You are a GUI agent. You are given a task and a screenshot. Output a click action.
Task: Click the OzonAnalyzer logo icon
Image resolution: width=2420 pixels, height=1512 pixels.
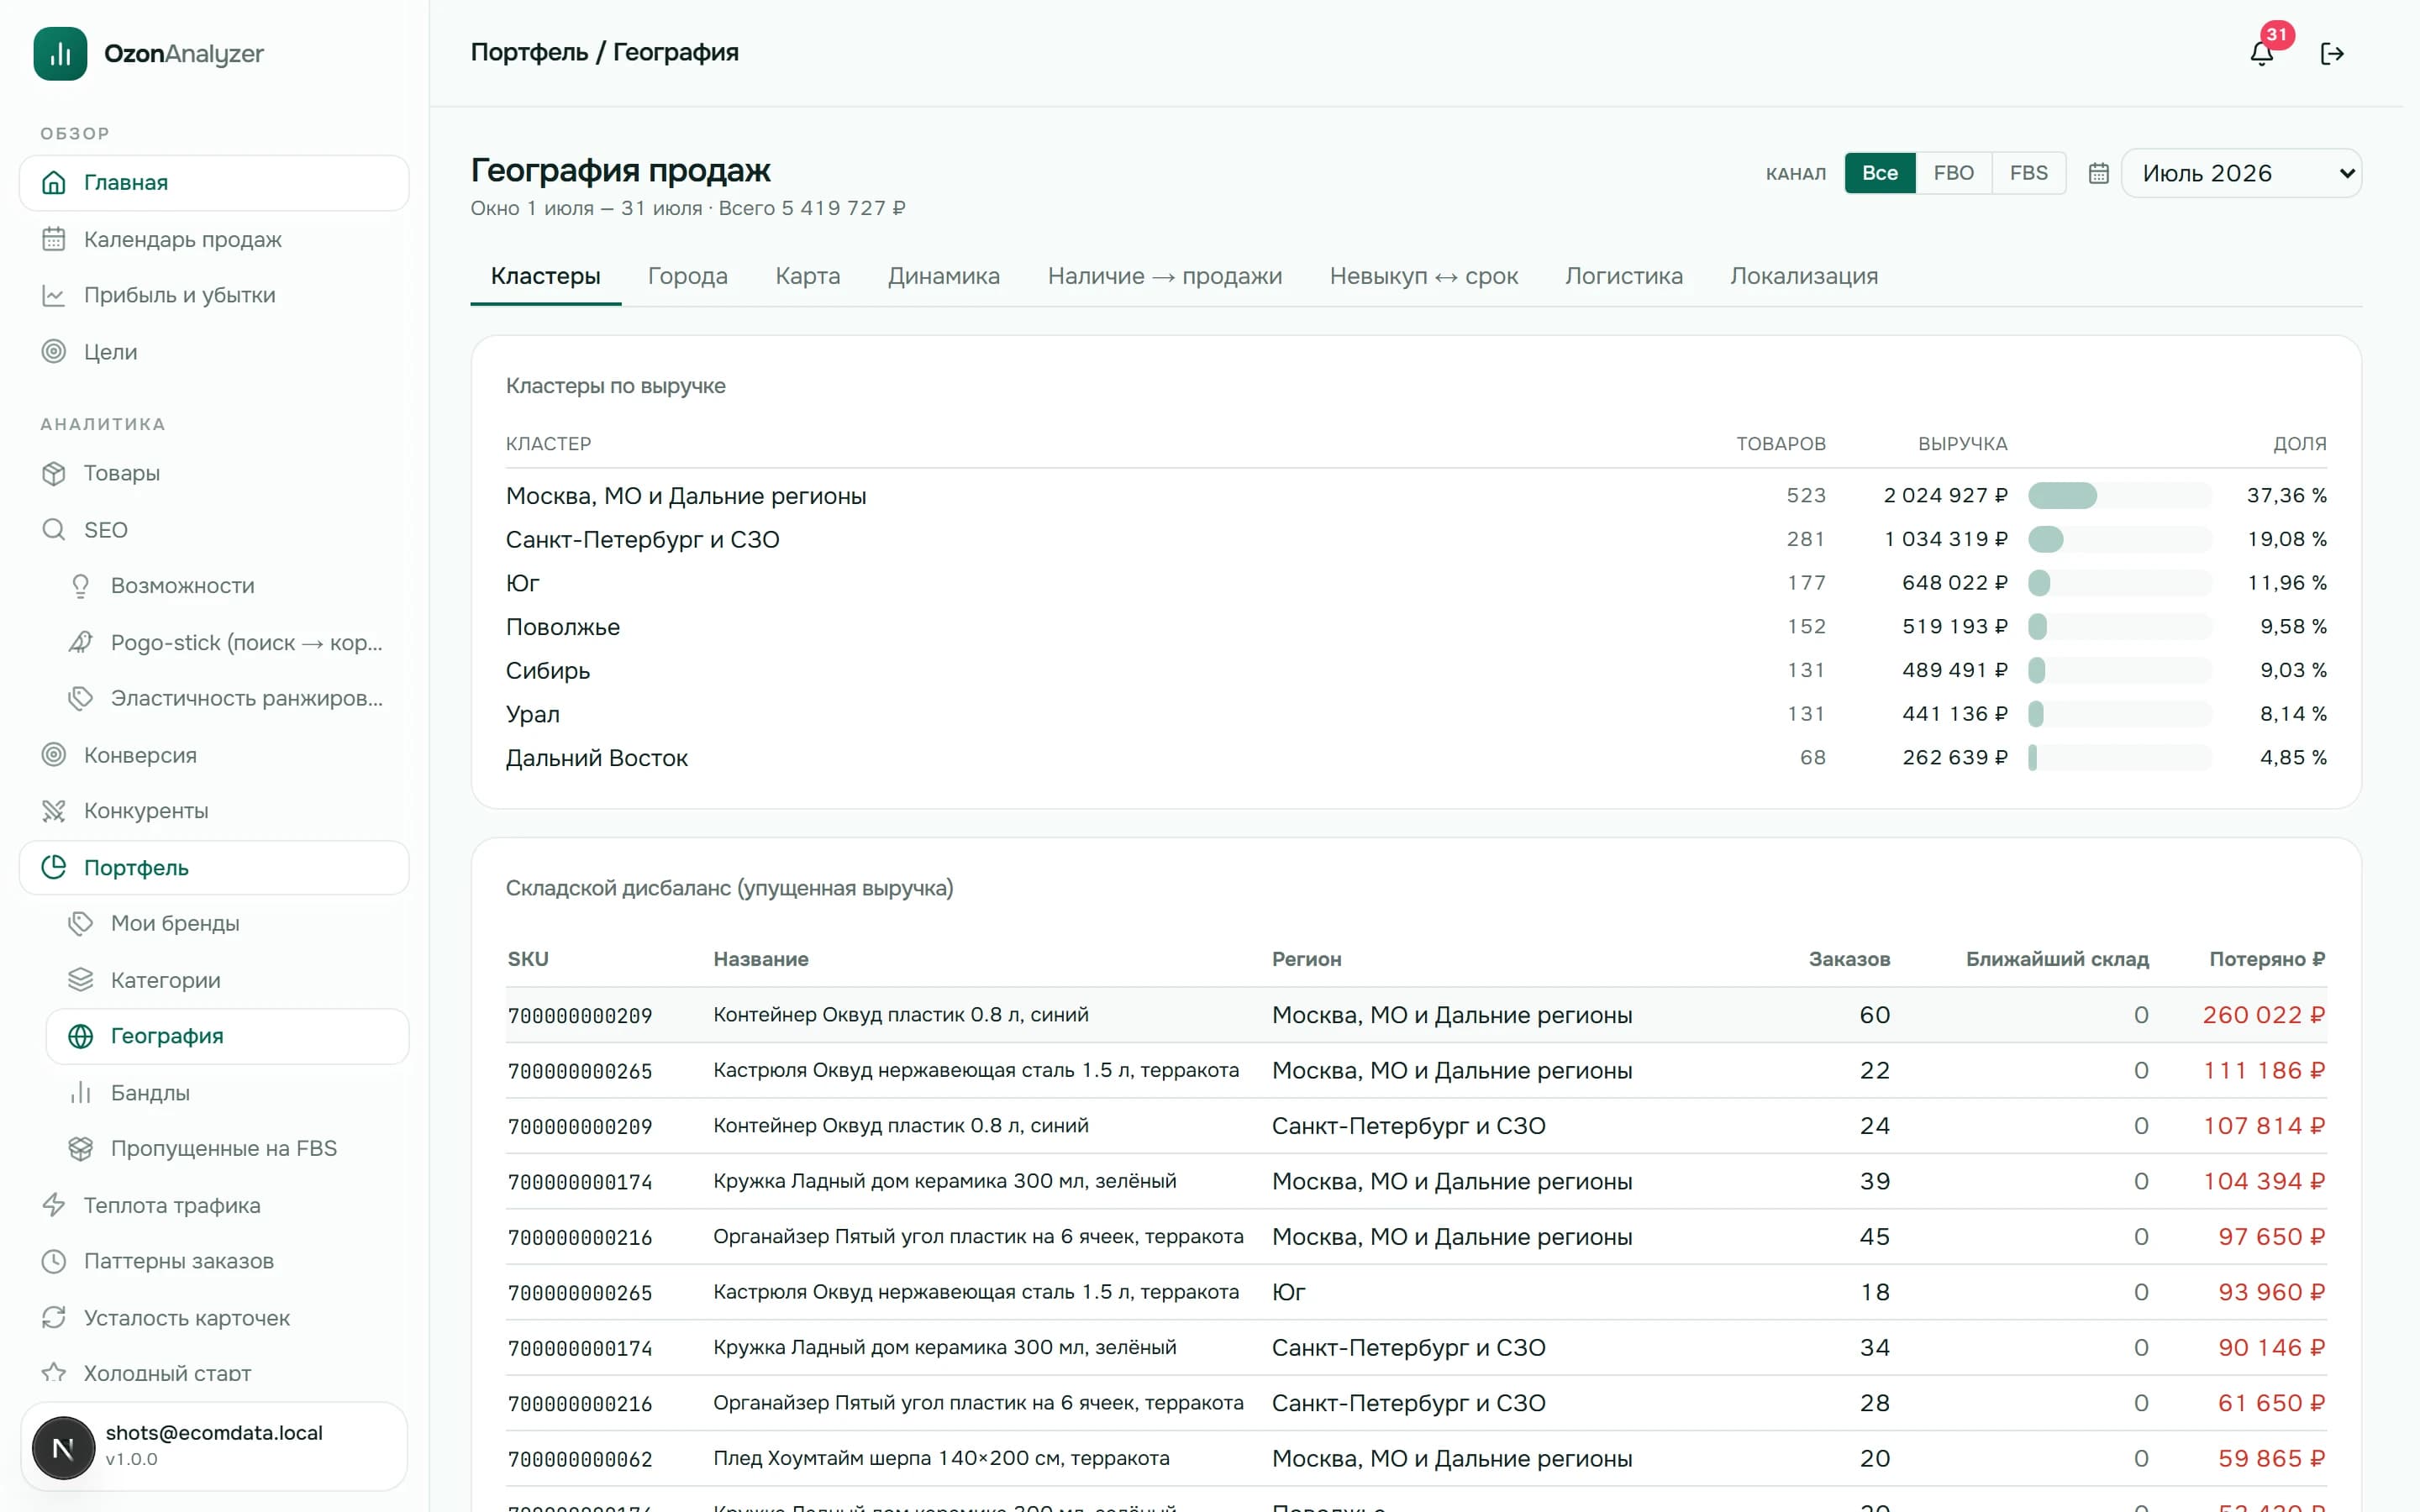[x=60, y=53]
